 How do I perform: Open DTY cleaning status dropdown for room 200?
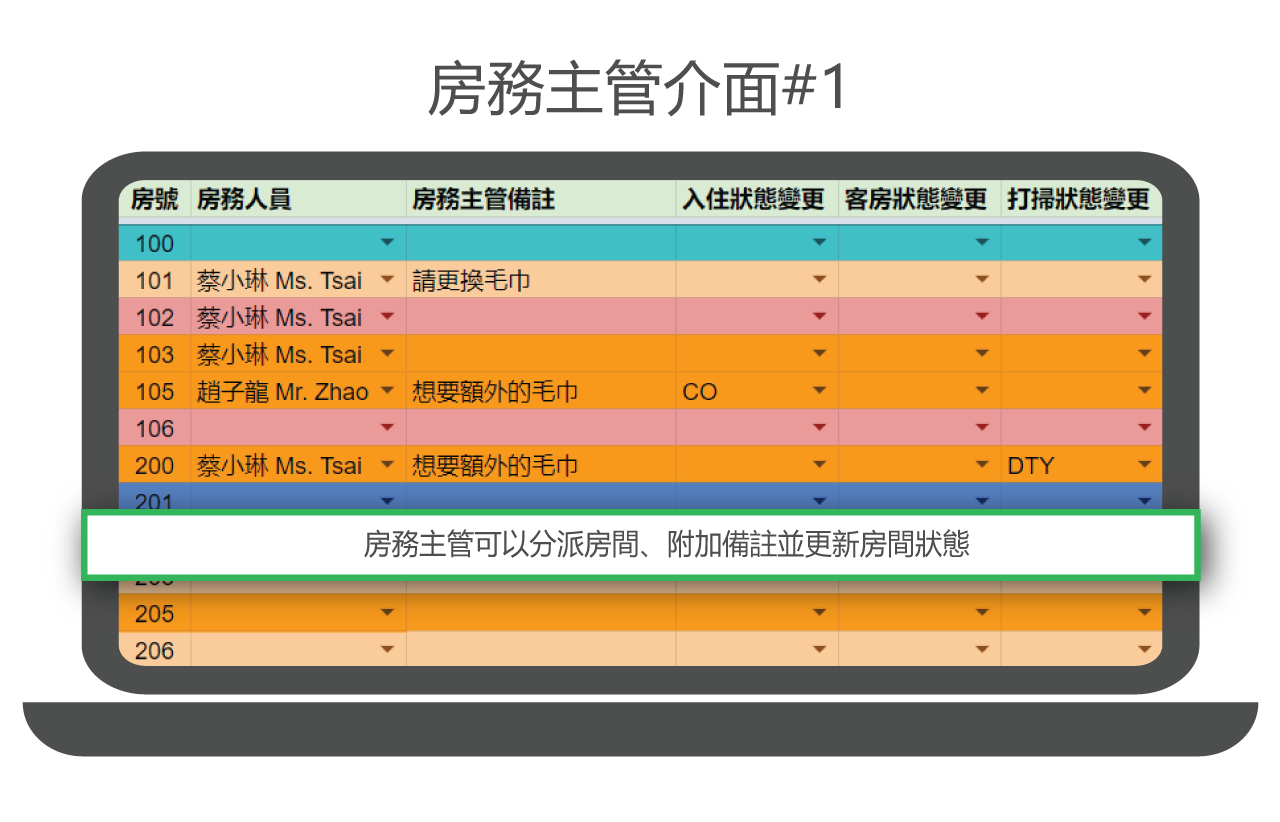click(x=1145, y=465)
